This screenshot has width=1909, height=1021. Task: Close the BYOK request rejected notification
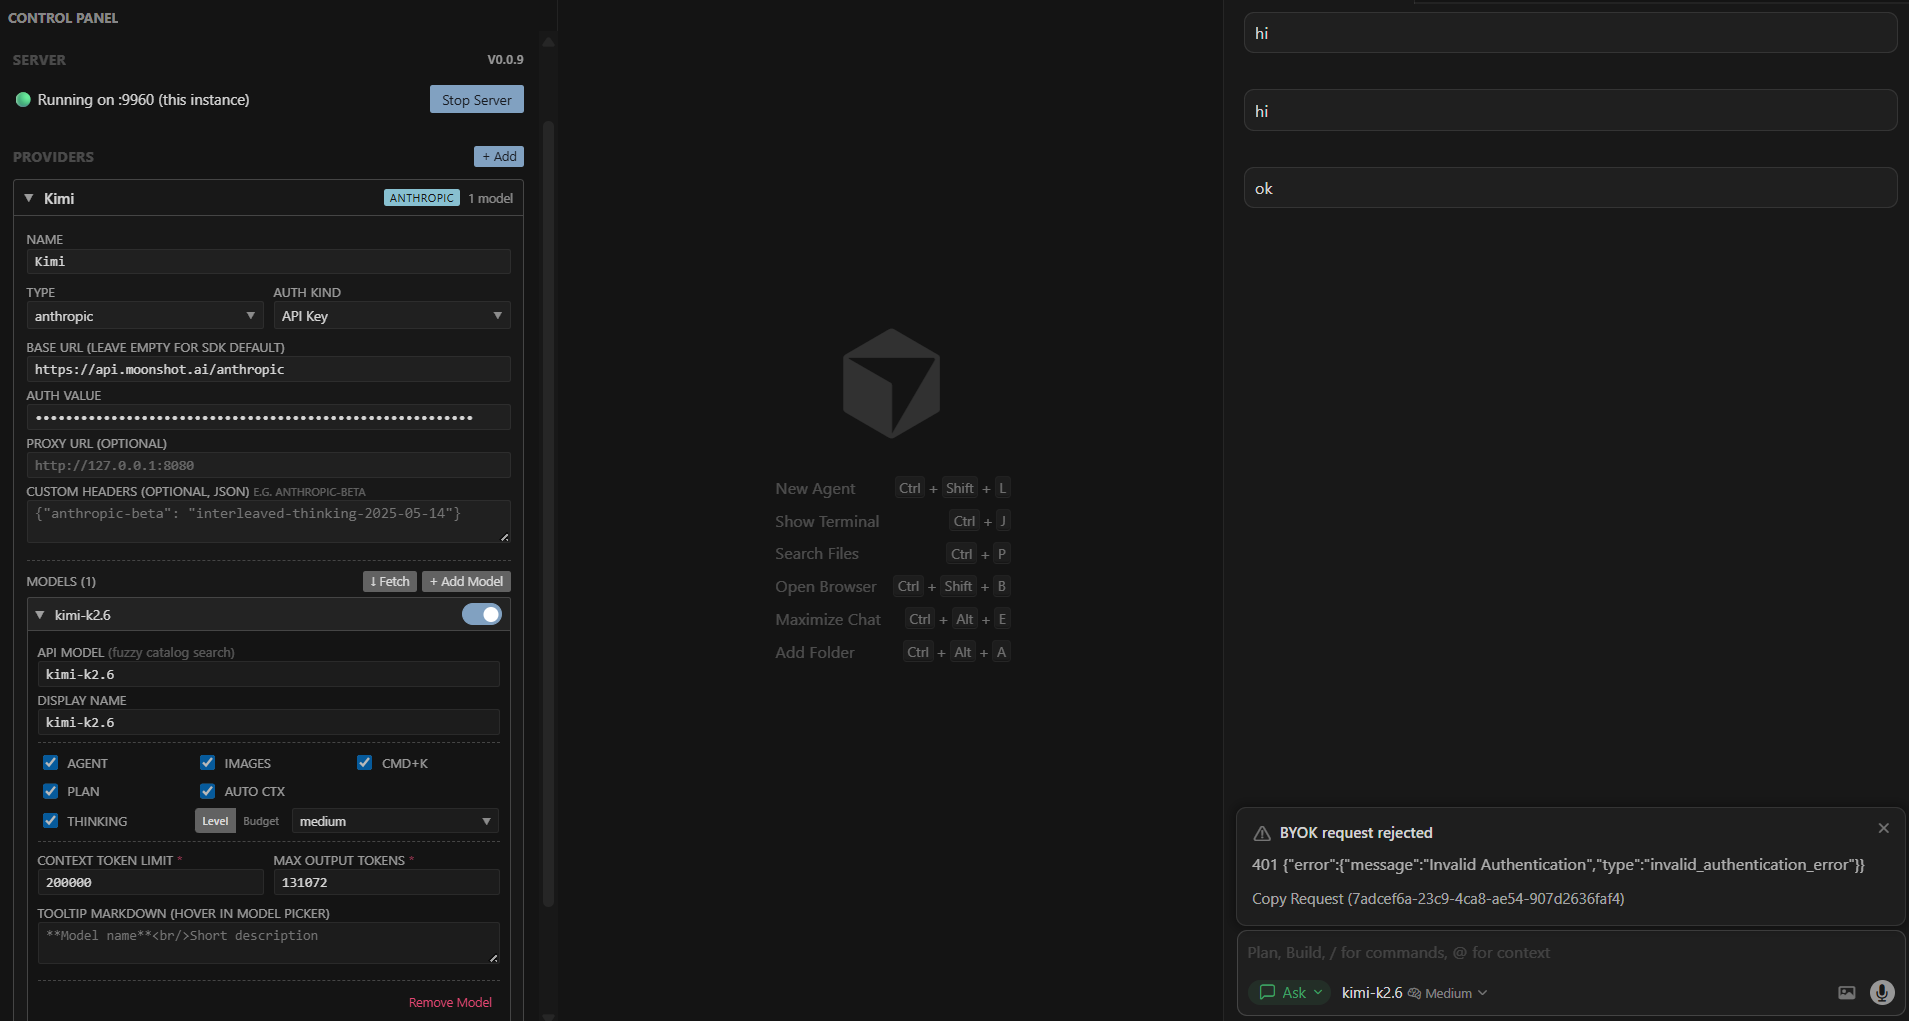tap(1883, 828)
